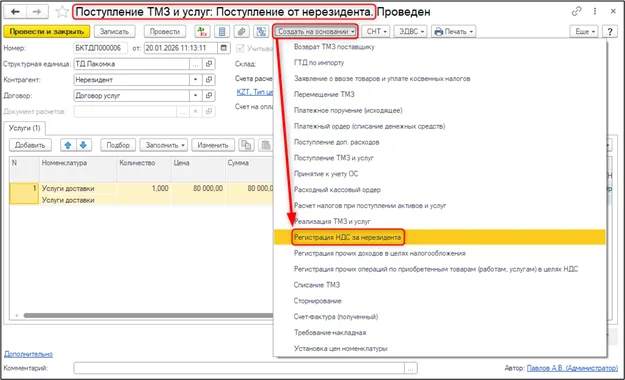625x380 pixels.
Task: Choose Регистрация прочих доходов в целях налогообложения
Action: pyautogui.click(x=440, y=253)
